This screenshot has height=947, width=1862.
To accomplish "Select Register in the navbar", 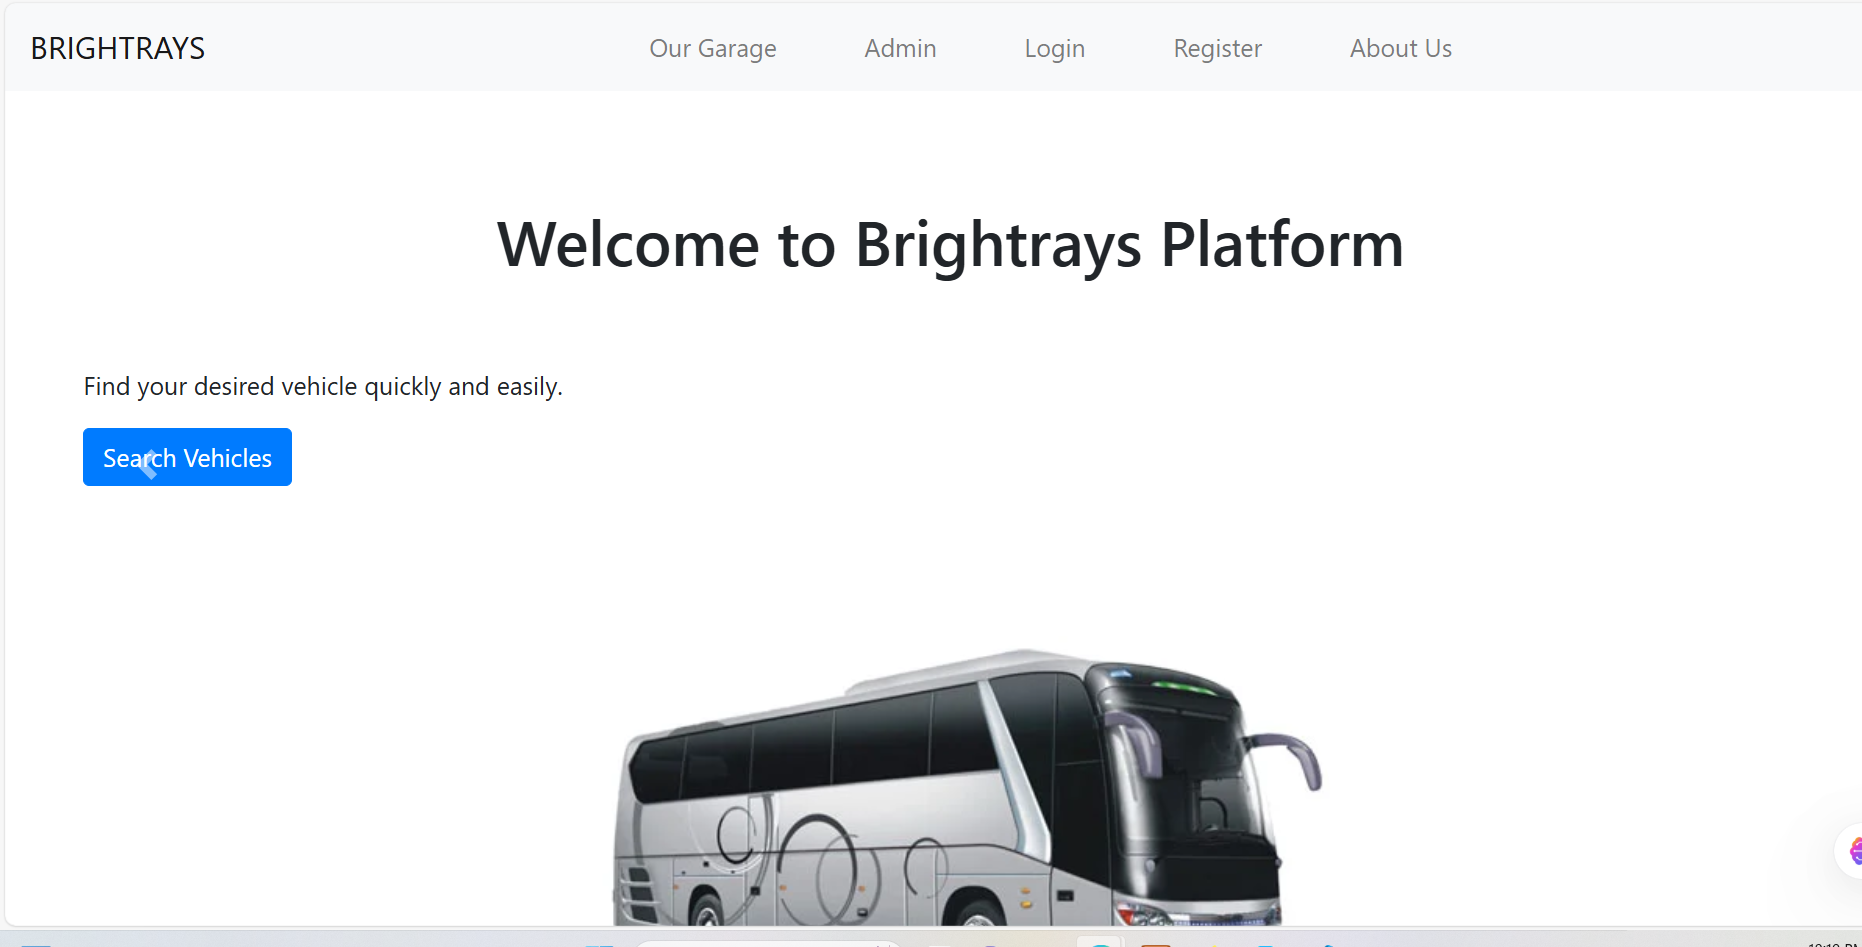I will (x=1217, y=48).
